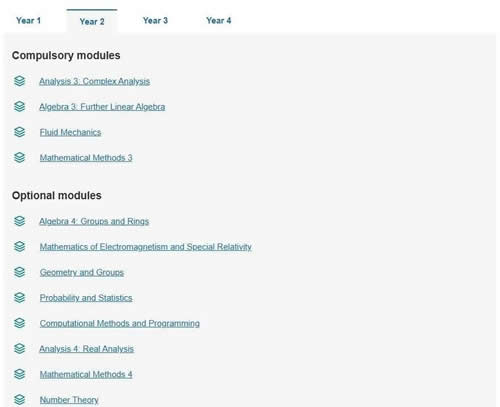The height and width of the screenshot is (407, 500).
Task: Visit Analysis 4: Real Analysis module page
Action: click(86, 349)
